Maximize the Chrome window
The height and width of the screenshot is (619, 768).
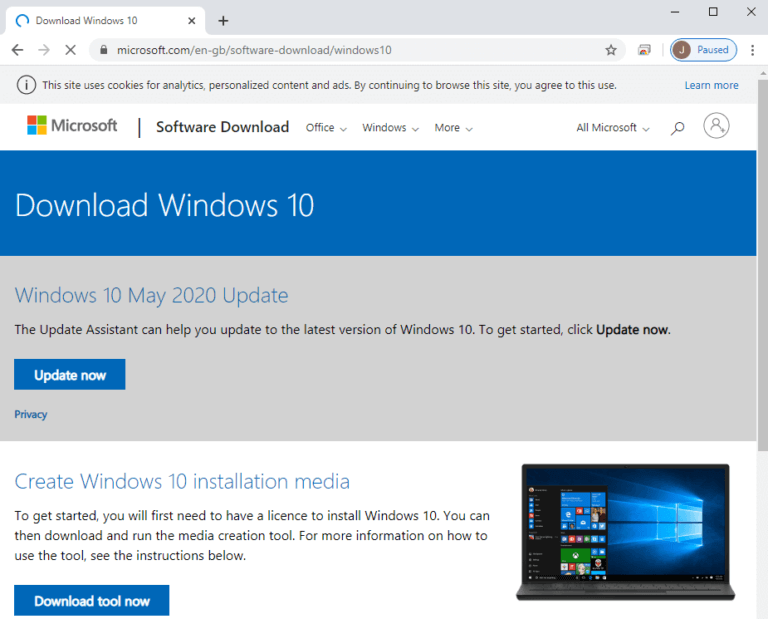click(713, 12)
